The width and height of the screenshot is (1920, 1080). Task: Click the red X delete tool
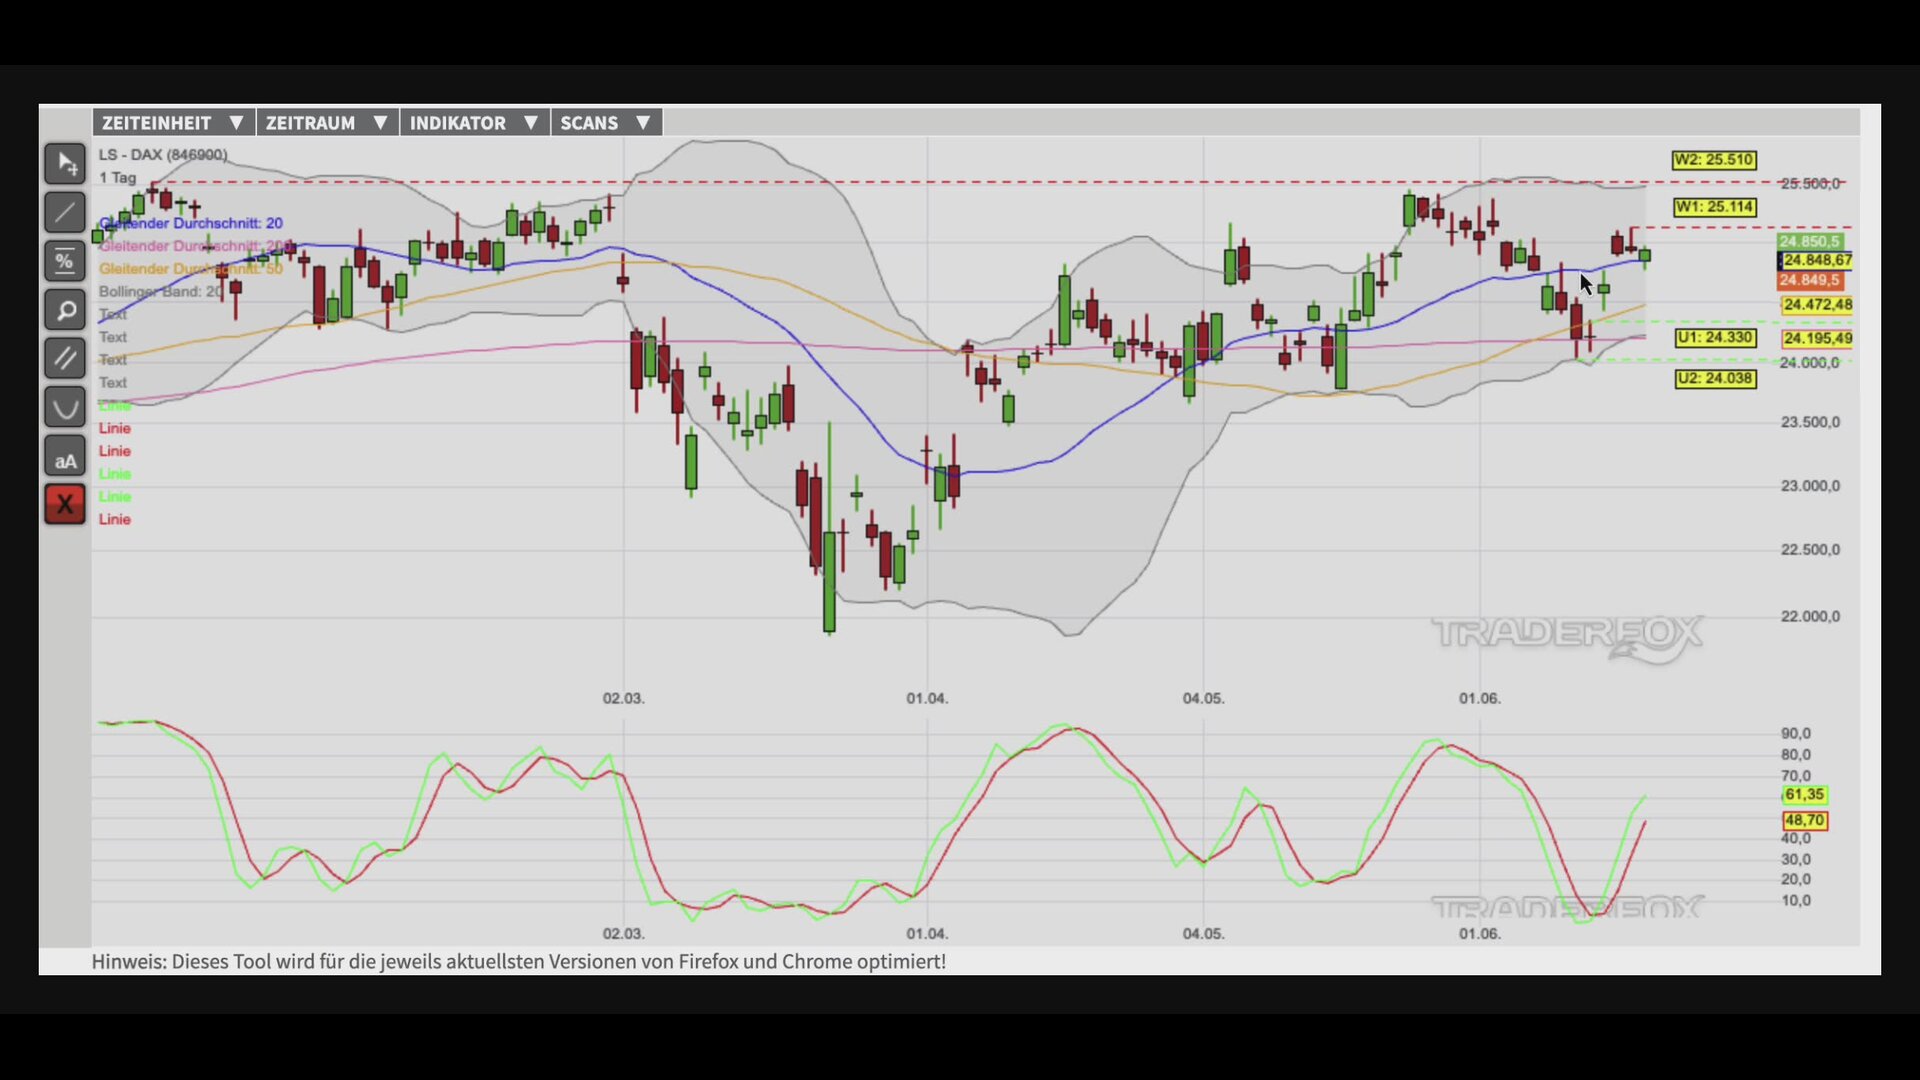pyautogui.click(x=65, y=504)
